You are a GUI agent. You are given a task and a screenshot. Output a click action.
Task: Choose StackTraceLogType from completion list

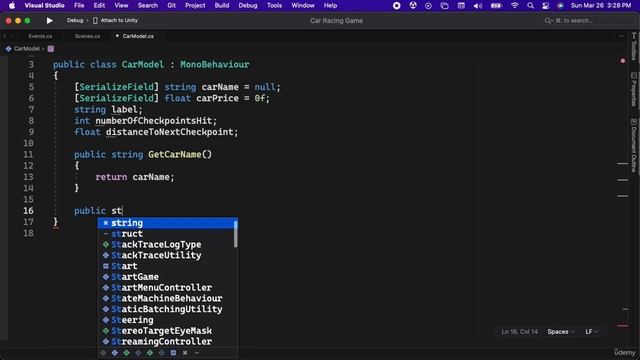[167, 244]
